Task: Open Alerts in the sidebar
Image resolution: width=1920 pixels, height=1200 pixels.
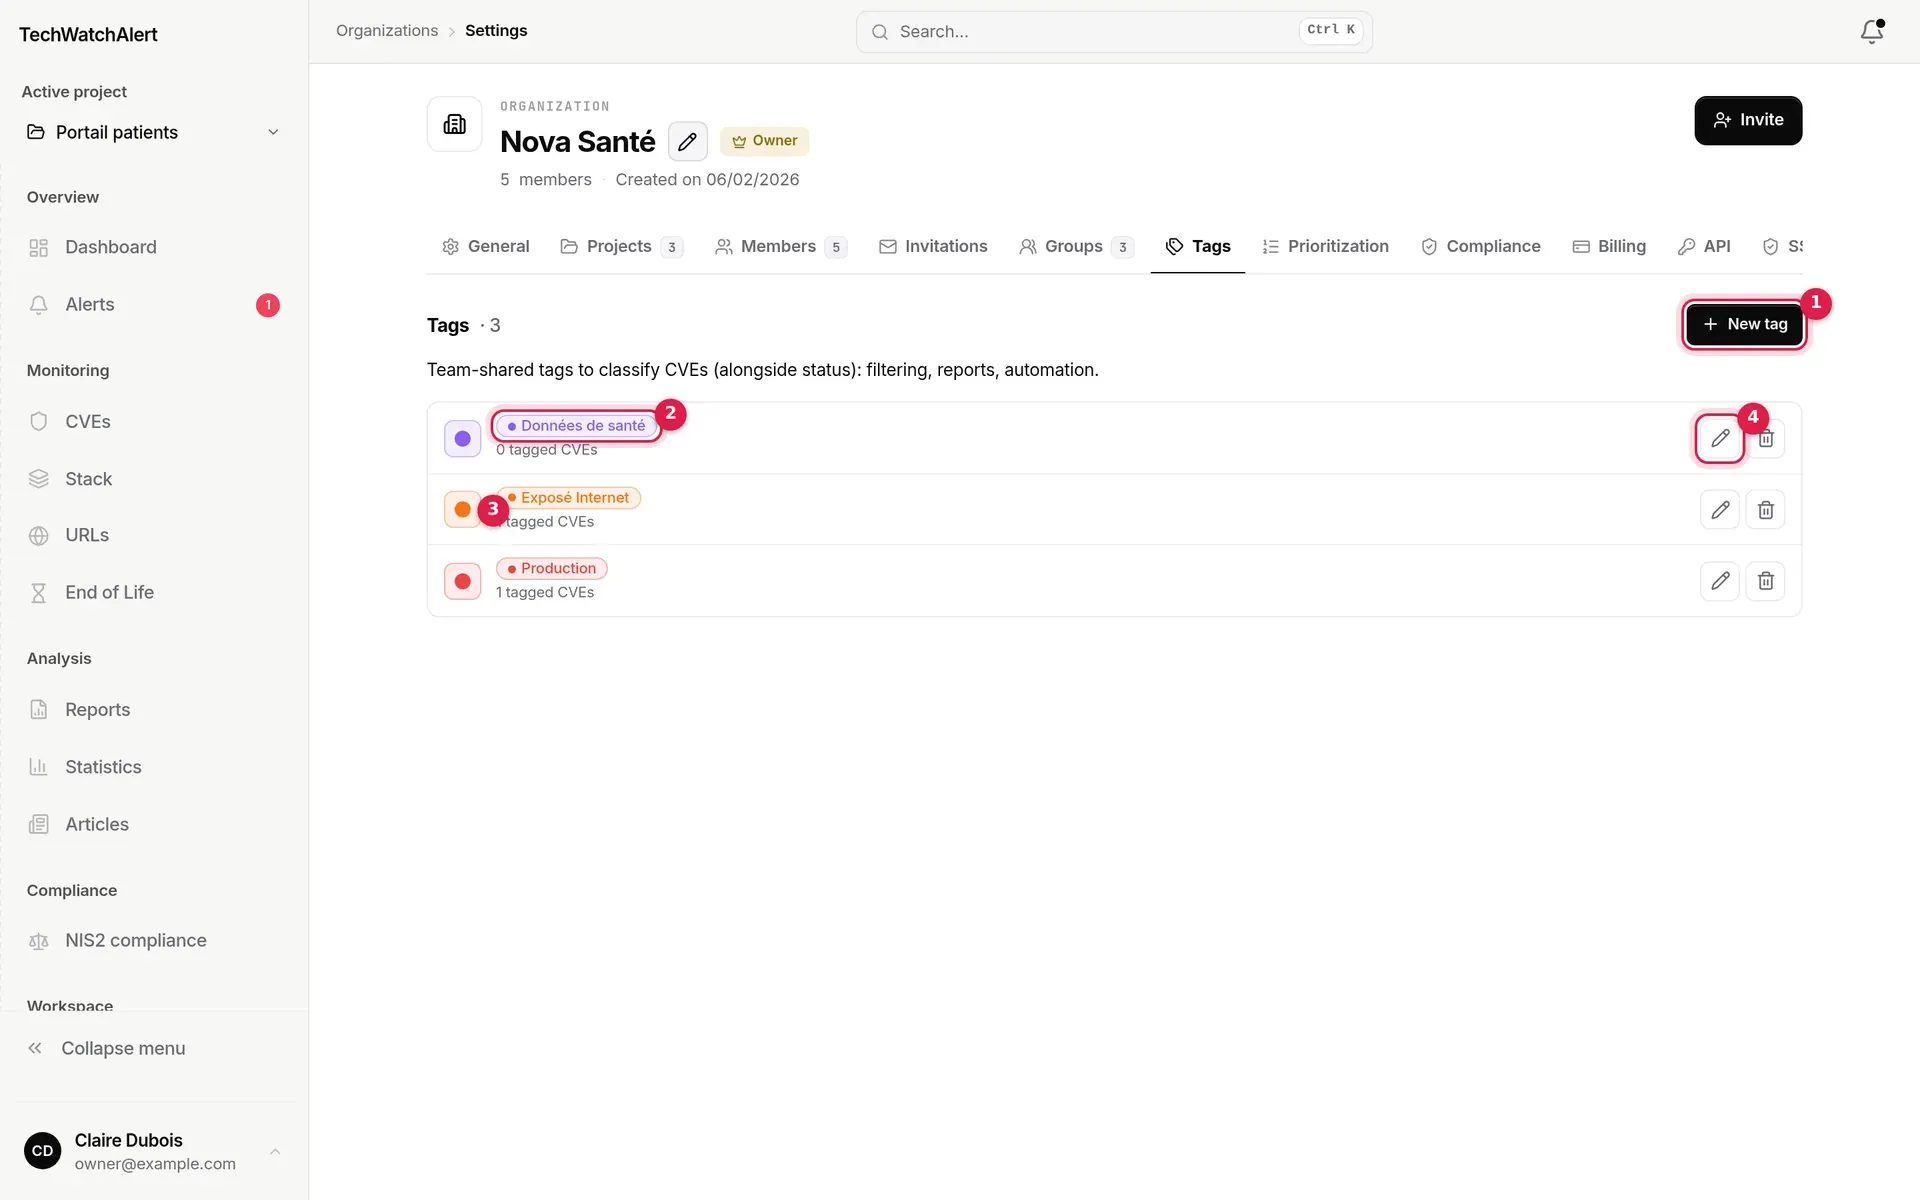Action: (154, 305)
